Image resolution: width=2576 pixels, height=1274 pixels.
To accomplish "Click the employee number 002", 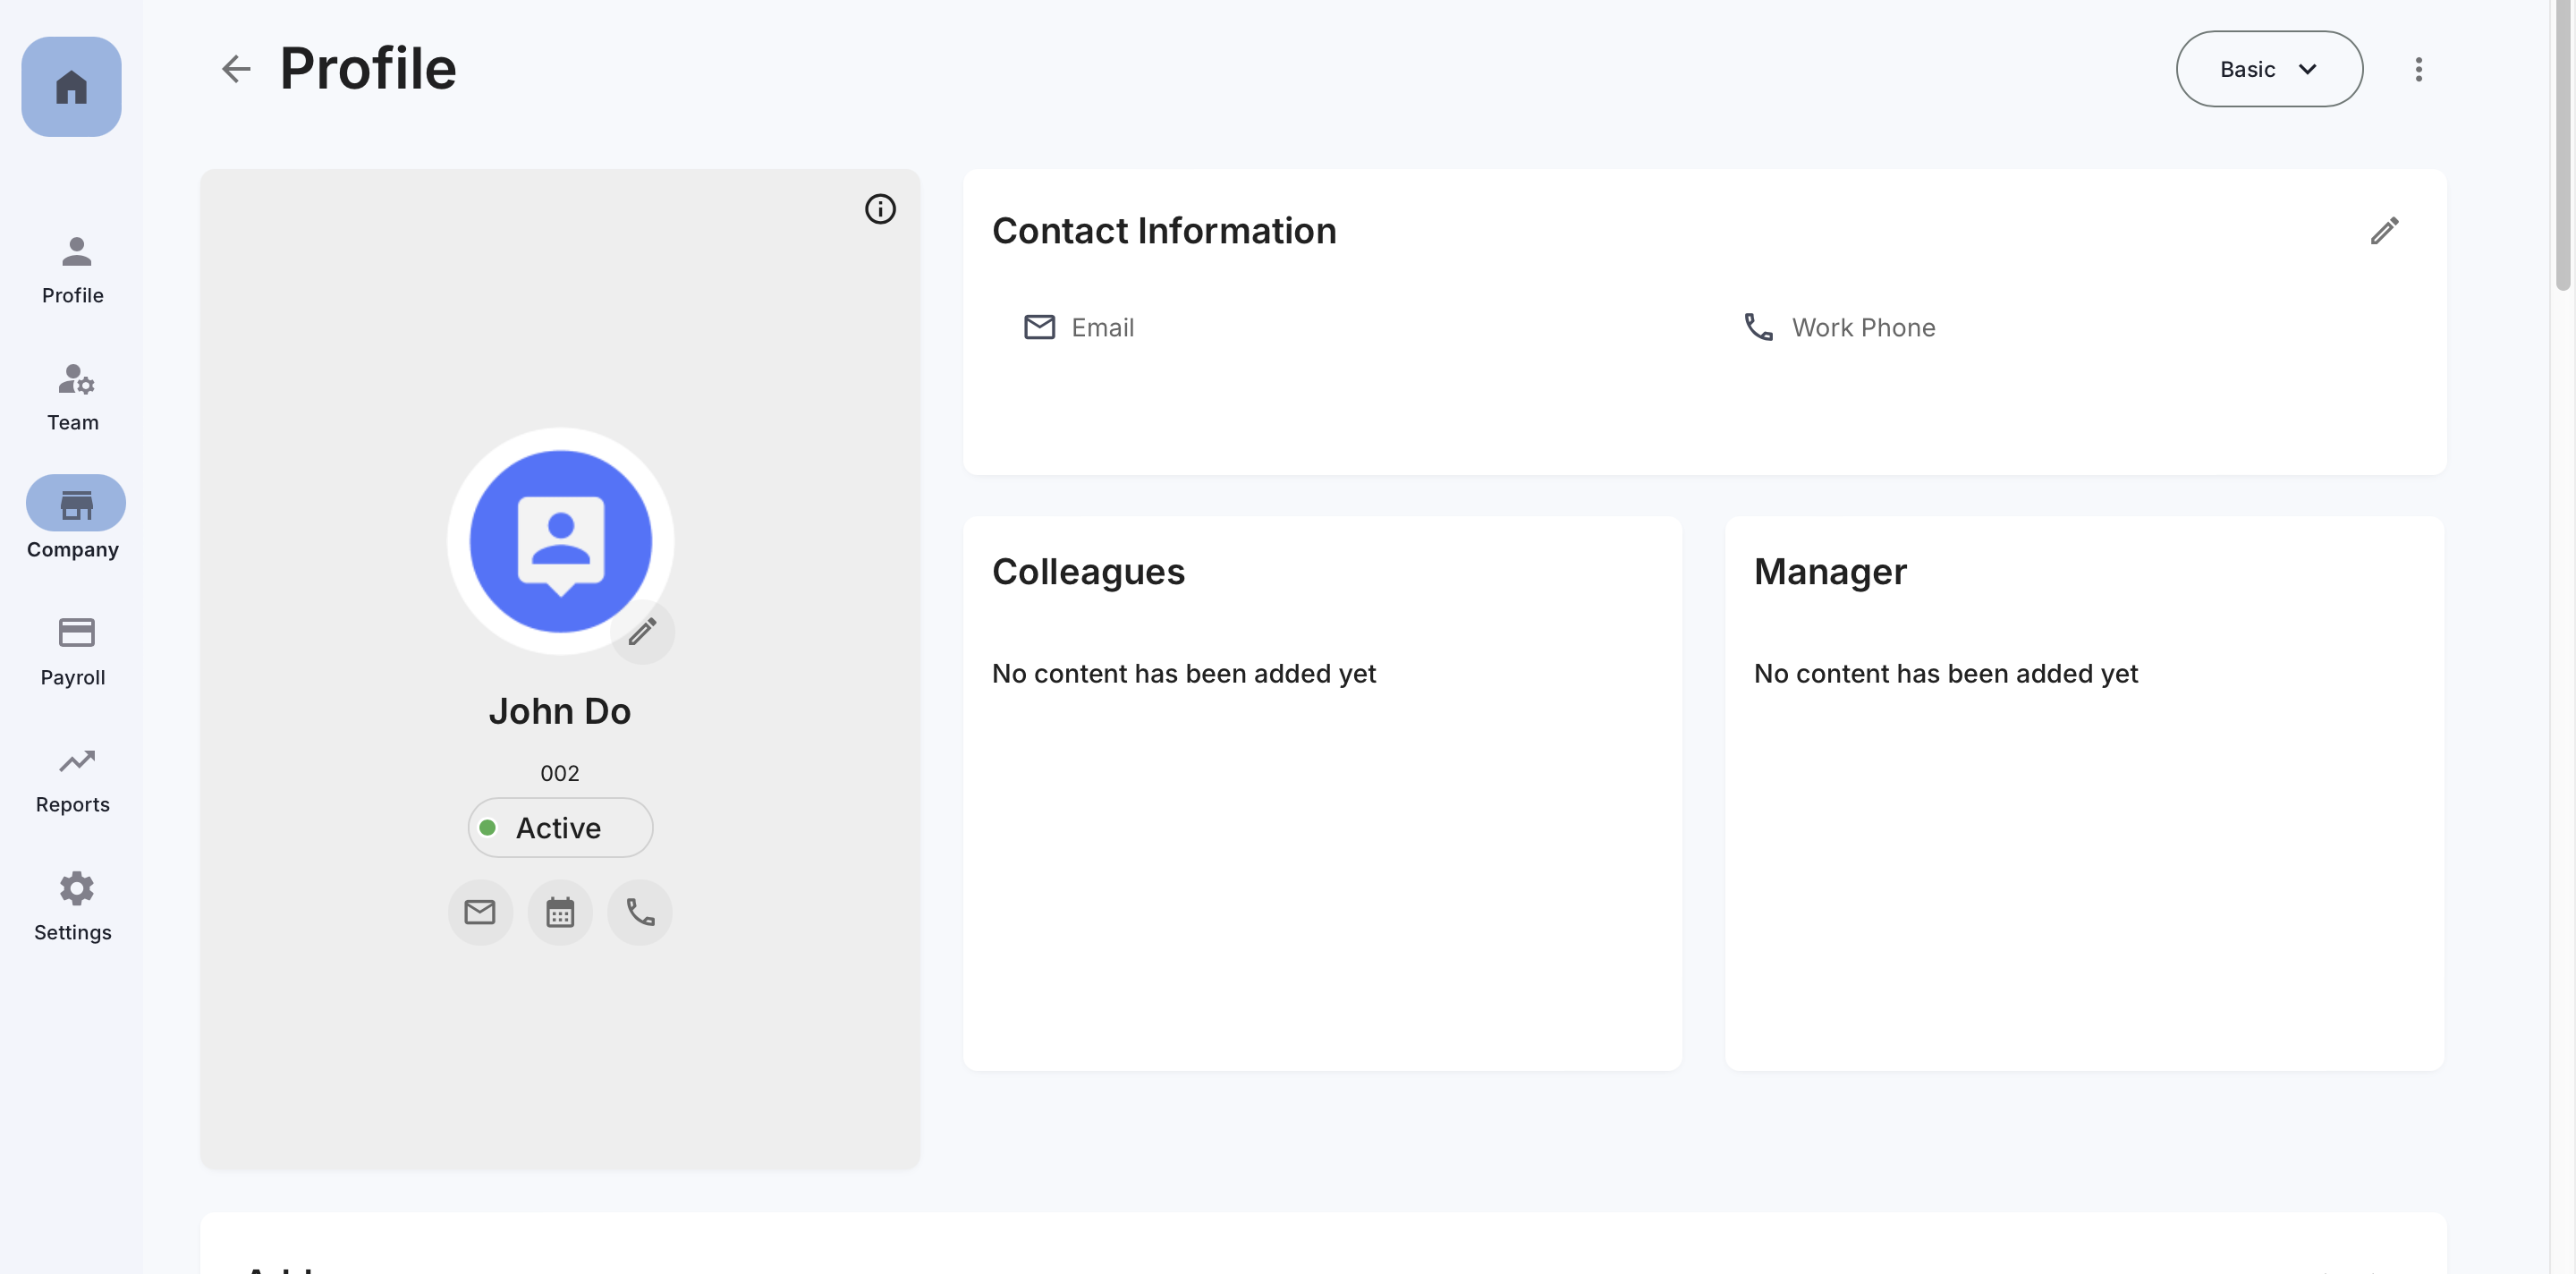I will coord(560,773).
